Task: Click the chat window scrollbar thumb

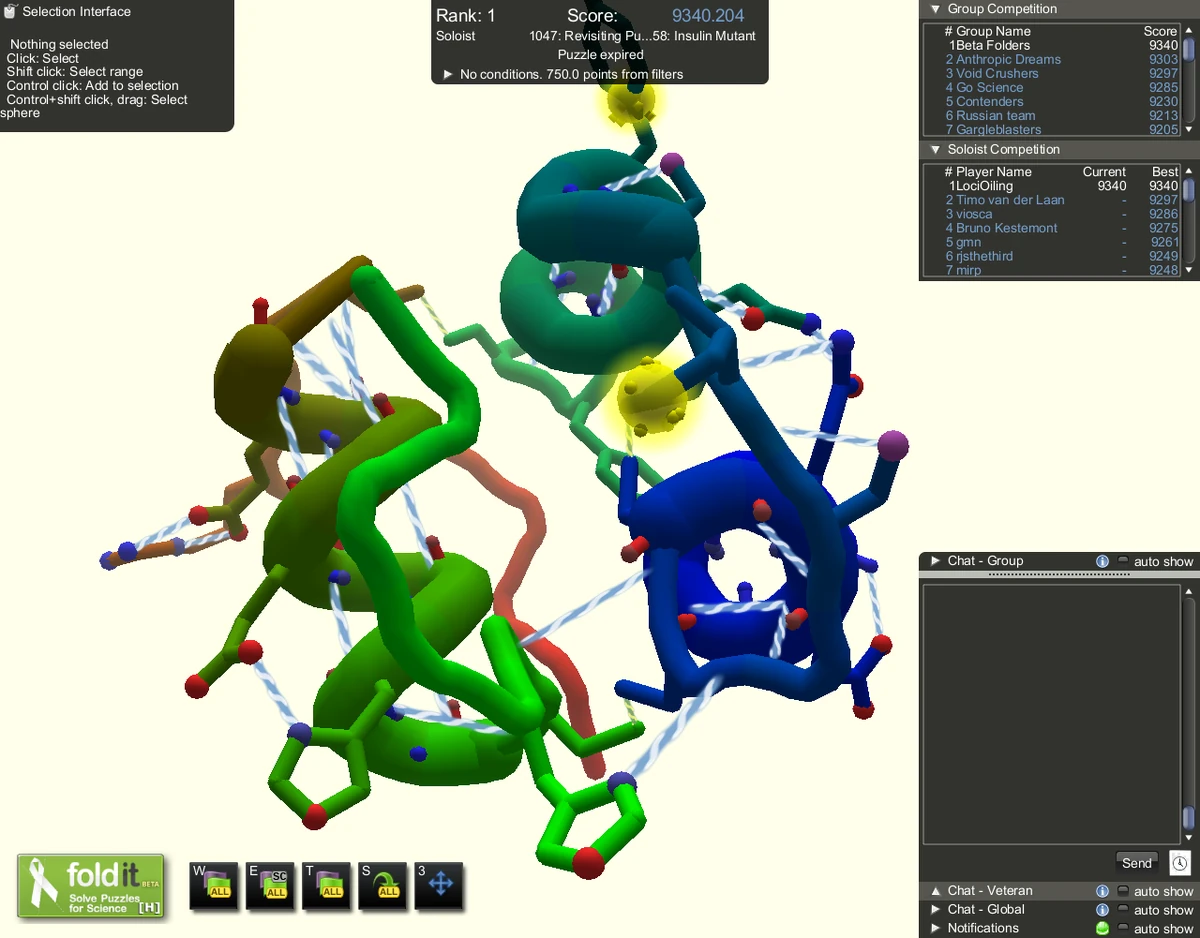Action: pos(1189,817)
